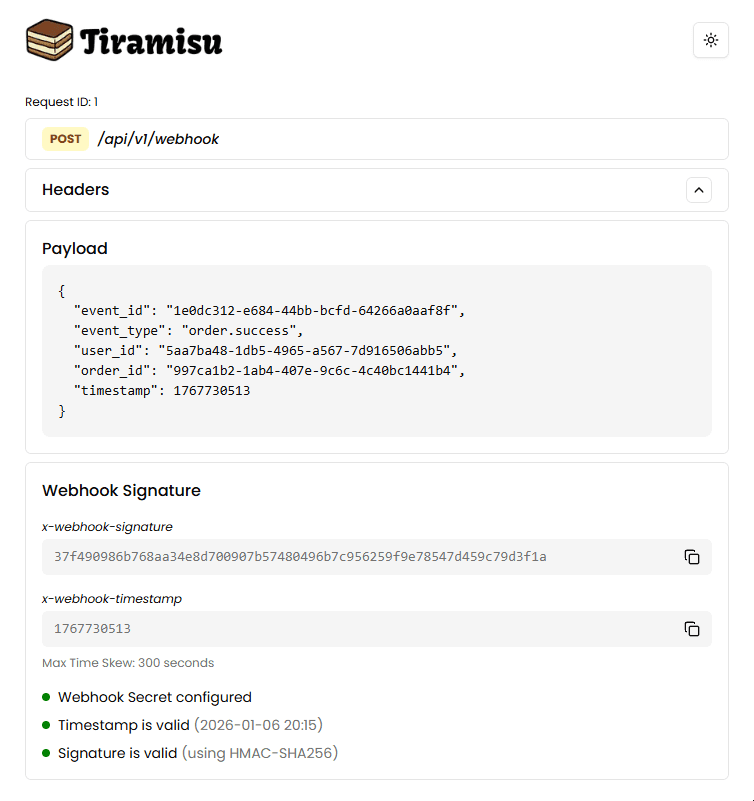Copy the x-webhook-timestamp value
The width and height of the screenshot is (754, 801).
tap(692, 629)
